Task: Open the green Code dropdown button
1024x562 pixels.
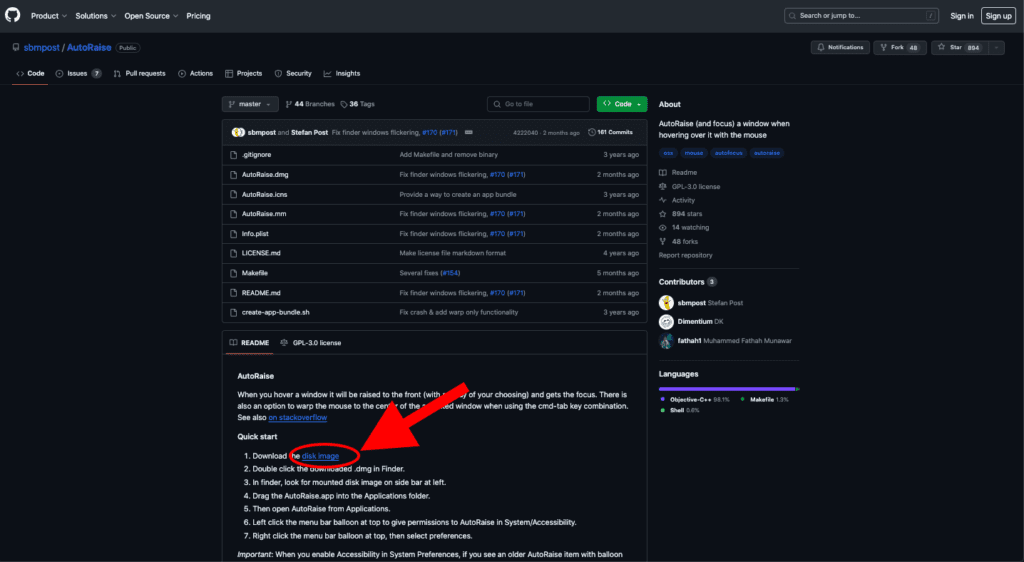Action: [622, 104]
